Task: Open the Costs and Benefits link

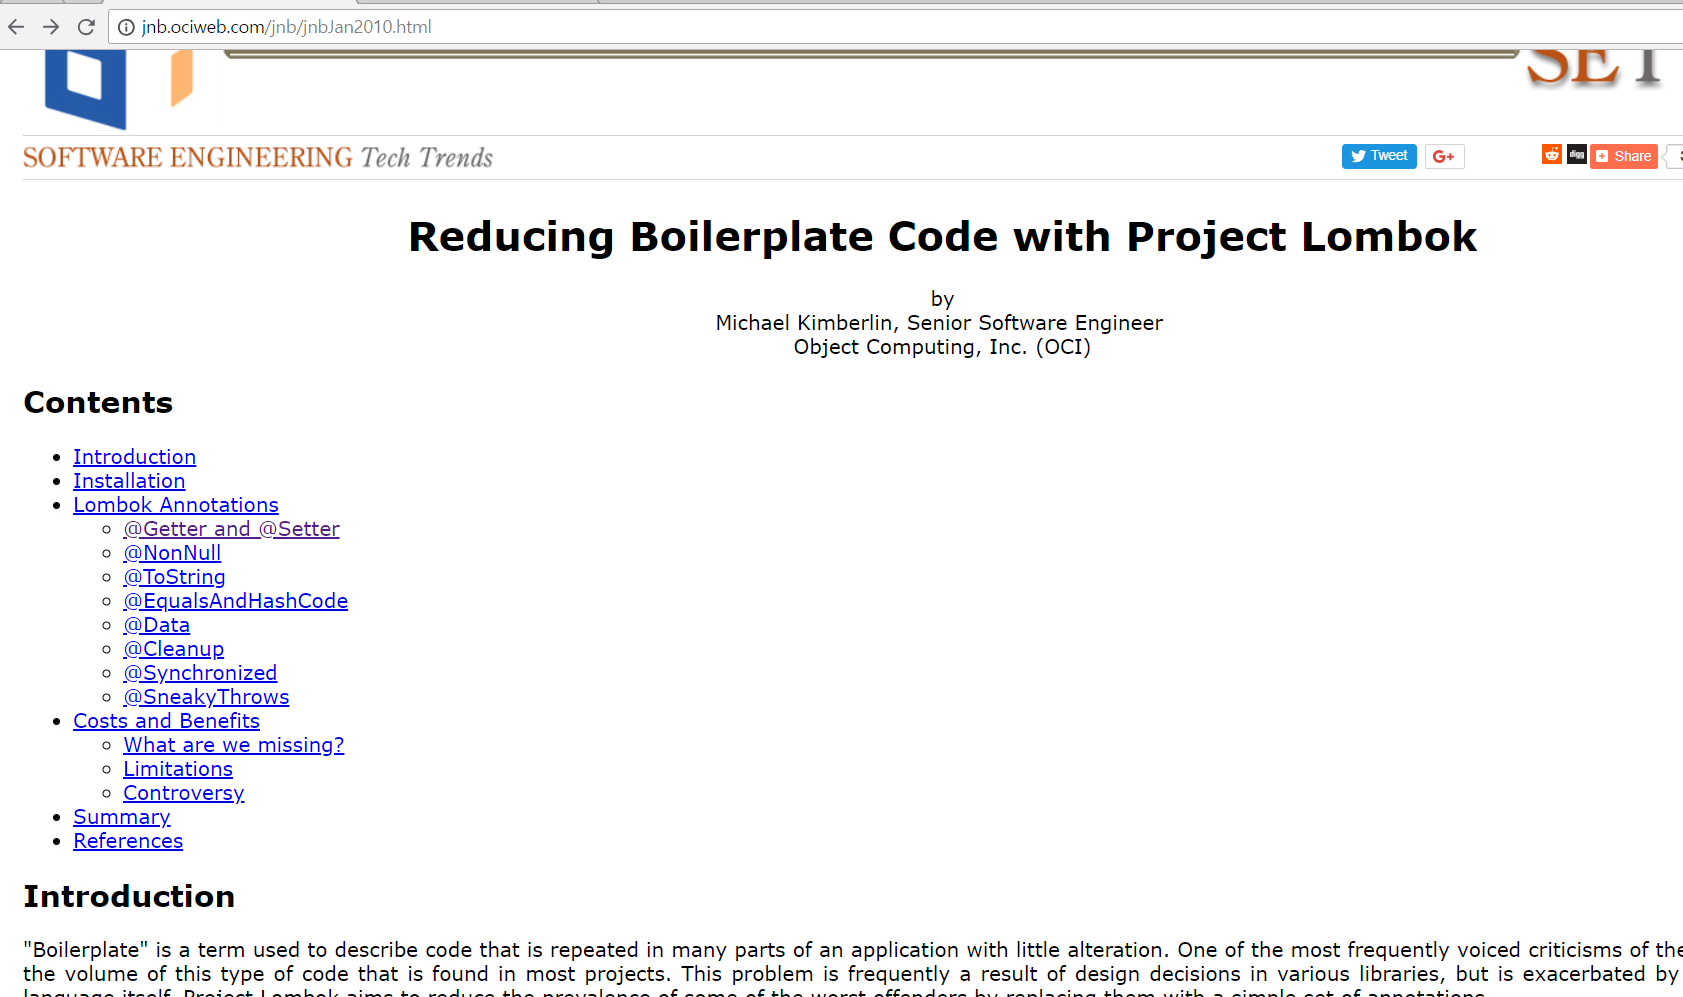Action: (x=166, y=721)
